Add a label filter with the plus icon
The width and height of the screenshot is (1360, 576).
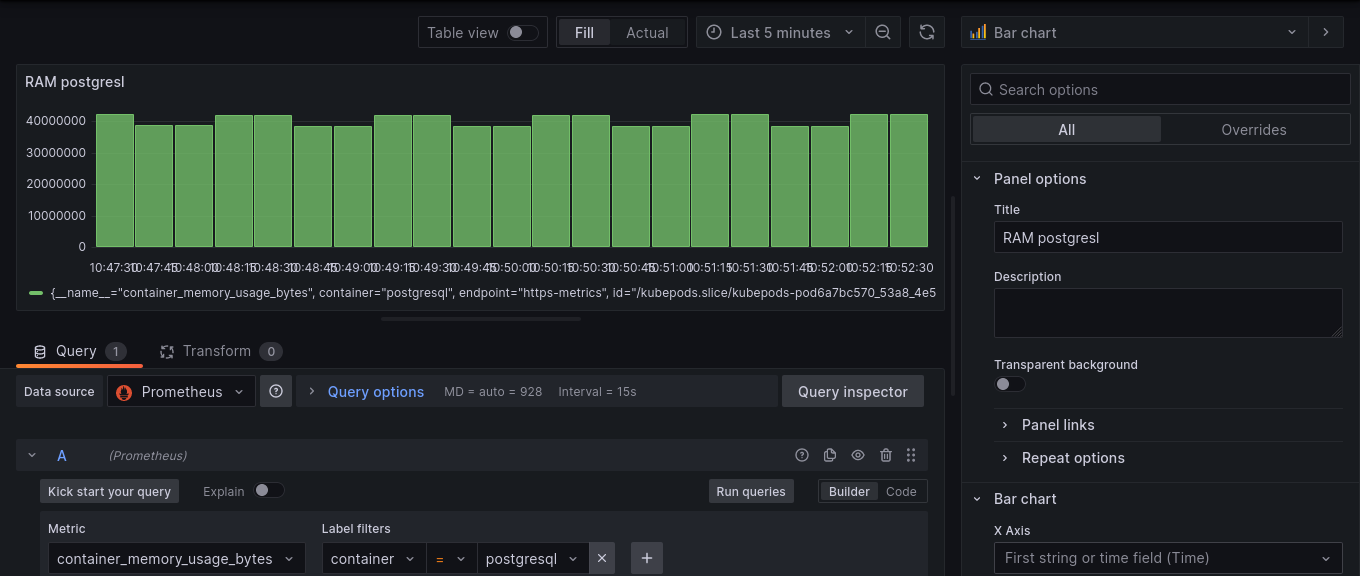pyautogui.click(x=647, y=558)
